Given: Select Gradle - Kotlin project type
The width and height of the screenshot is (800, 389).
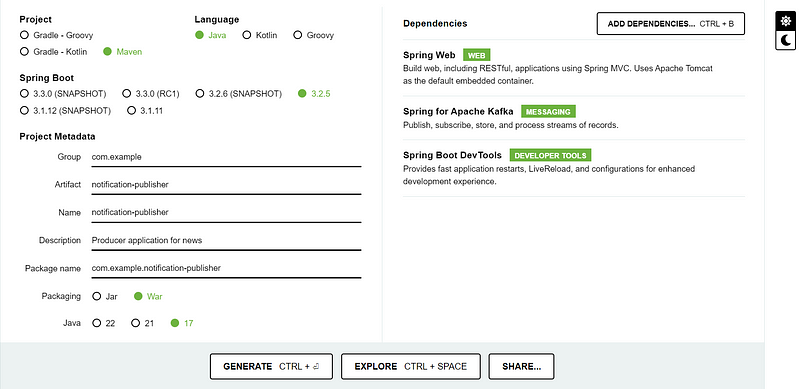Looking at the screenshot, I should (x=54, y=52).
